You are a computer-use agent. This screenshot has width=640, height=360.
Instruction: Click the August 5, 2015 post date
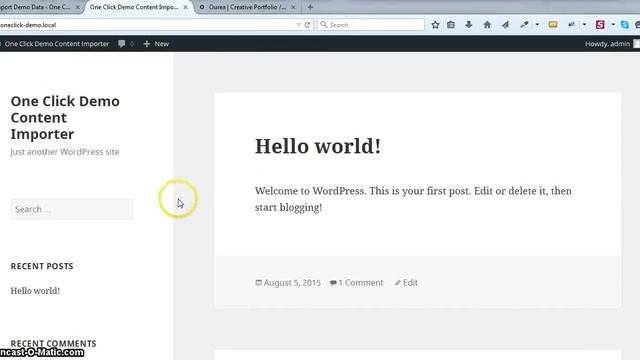[292, 282]
